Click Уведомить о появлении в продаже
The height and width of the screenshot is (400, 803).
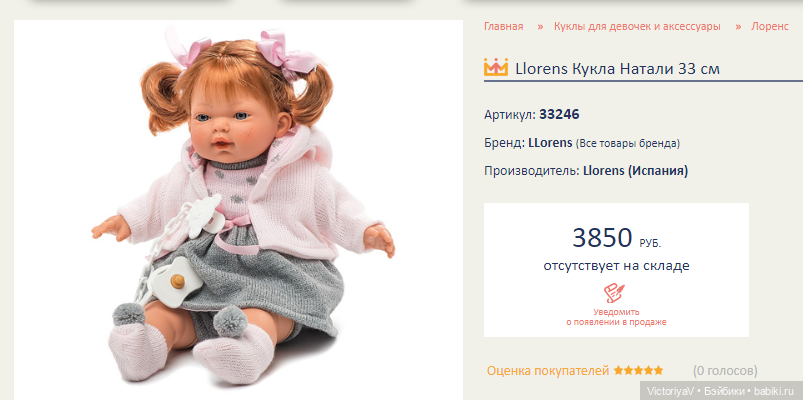click(616, 317)
